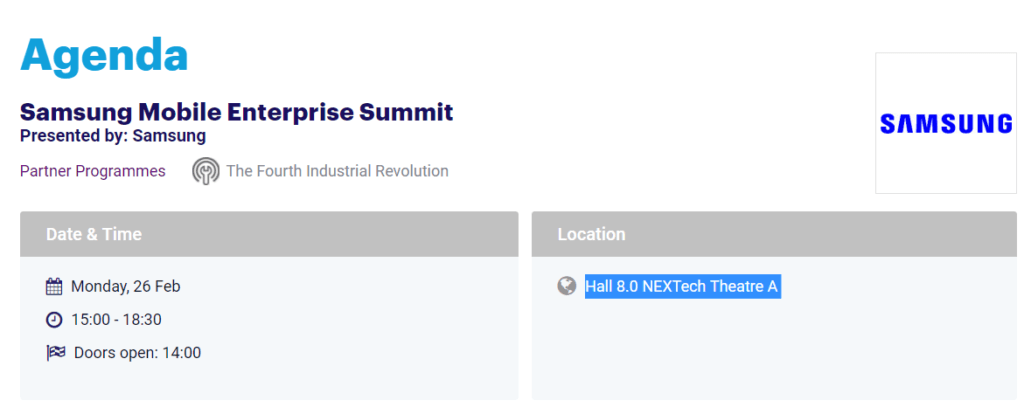Click the Agenda page heading
The image size is (1024, 414).
point(104,55)
